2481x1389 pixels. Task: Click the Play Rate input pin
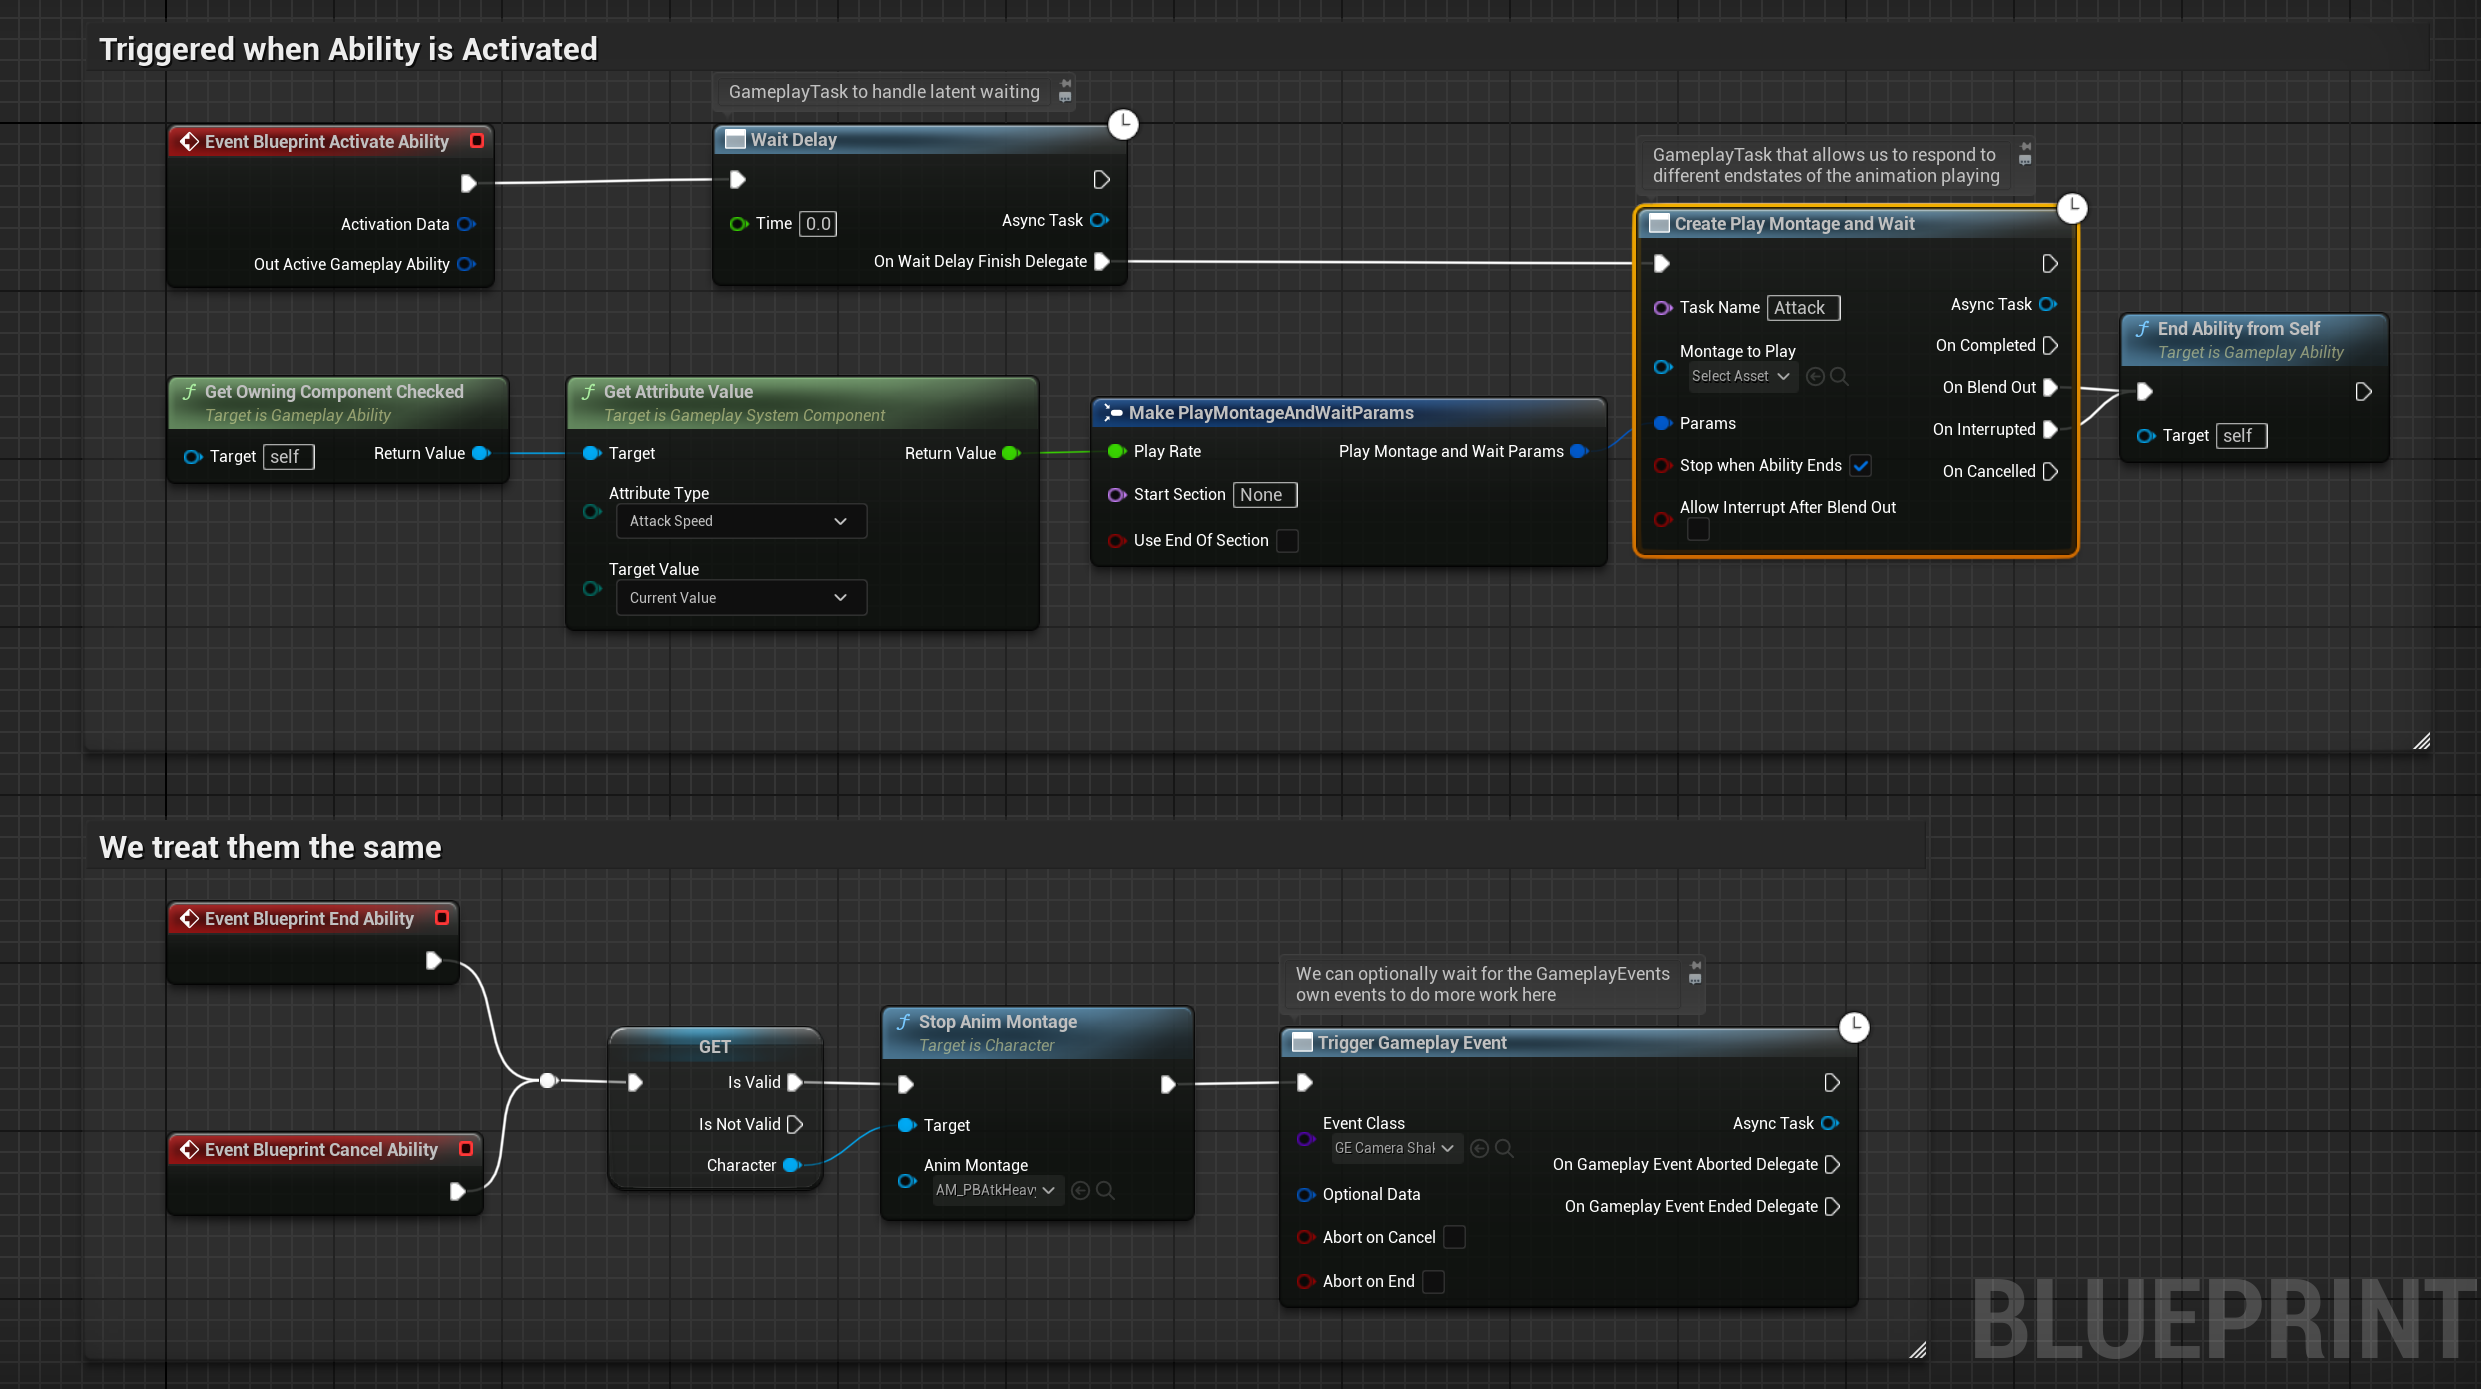[1116, 451]
